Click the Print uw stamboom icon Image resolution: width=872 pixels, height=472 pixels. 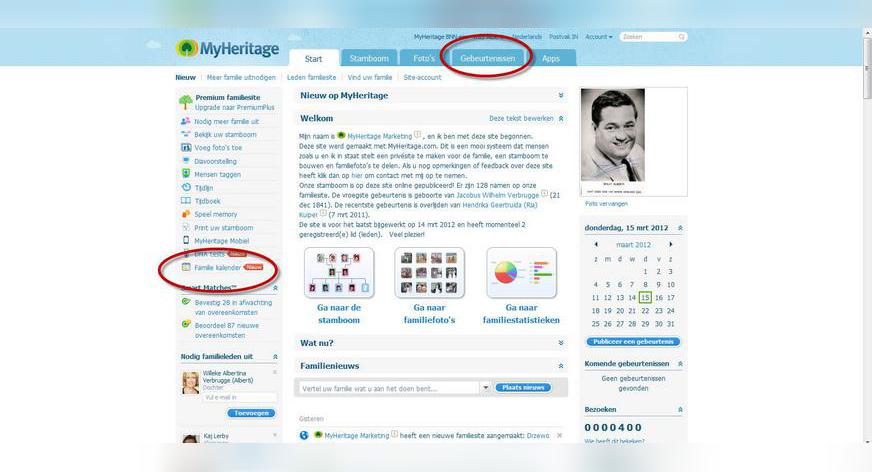(x=186, y=227)
